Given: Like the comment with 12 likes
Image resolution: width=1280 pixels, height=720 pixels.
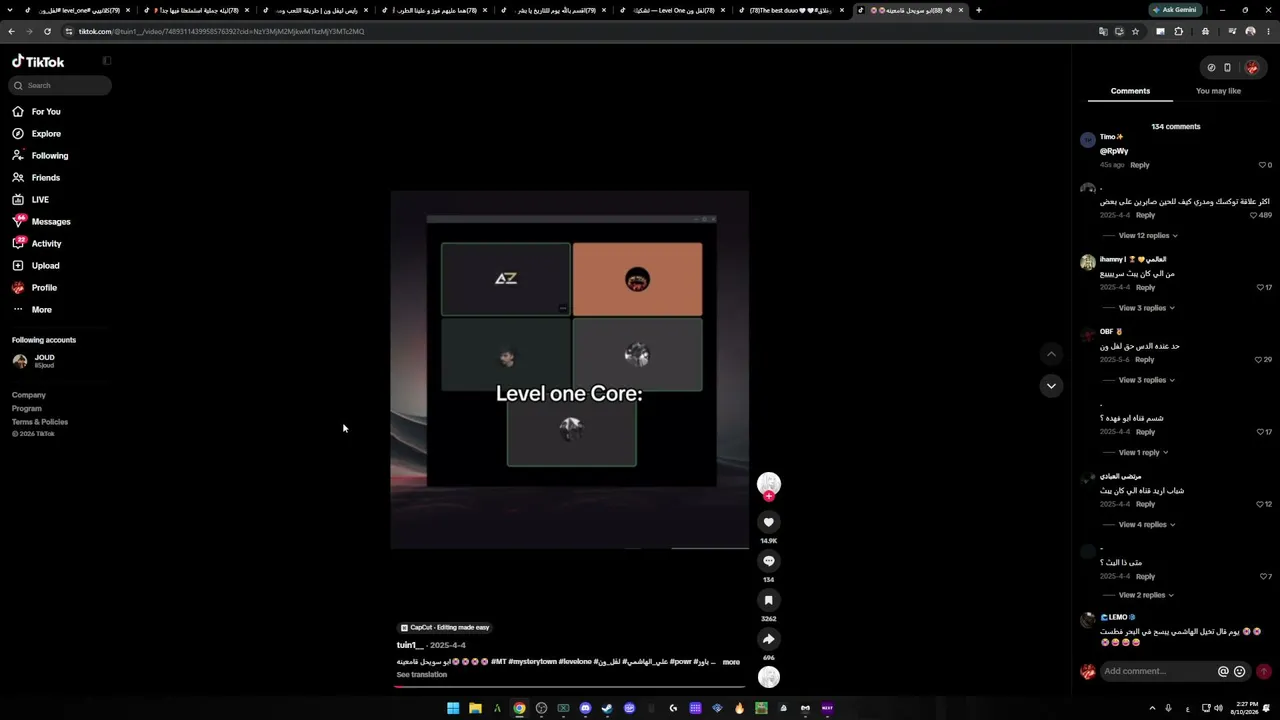Looking at the screenshot, I should click(1260, 504).
